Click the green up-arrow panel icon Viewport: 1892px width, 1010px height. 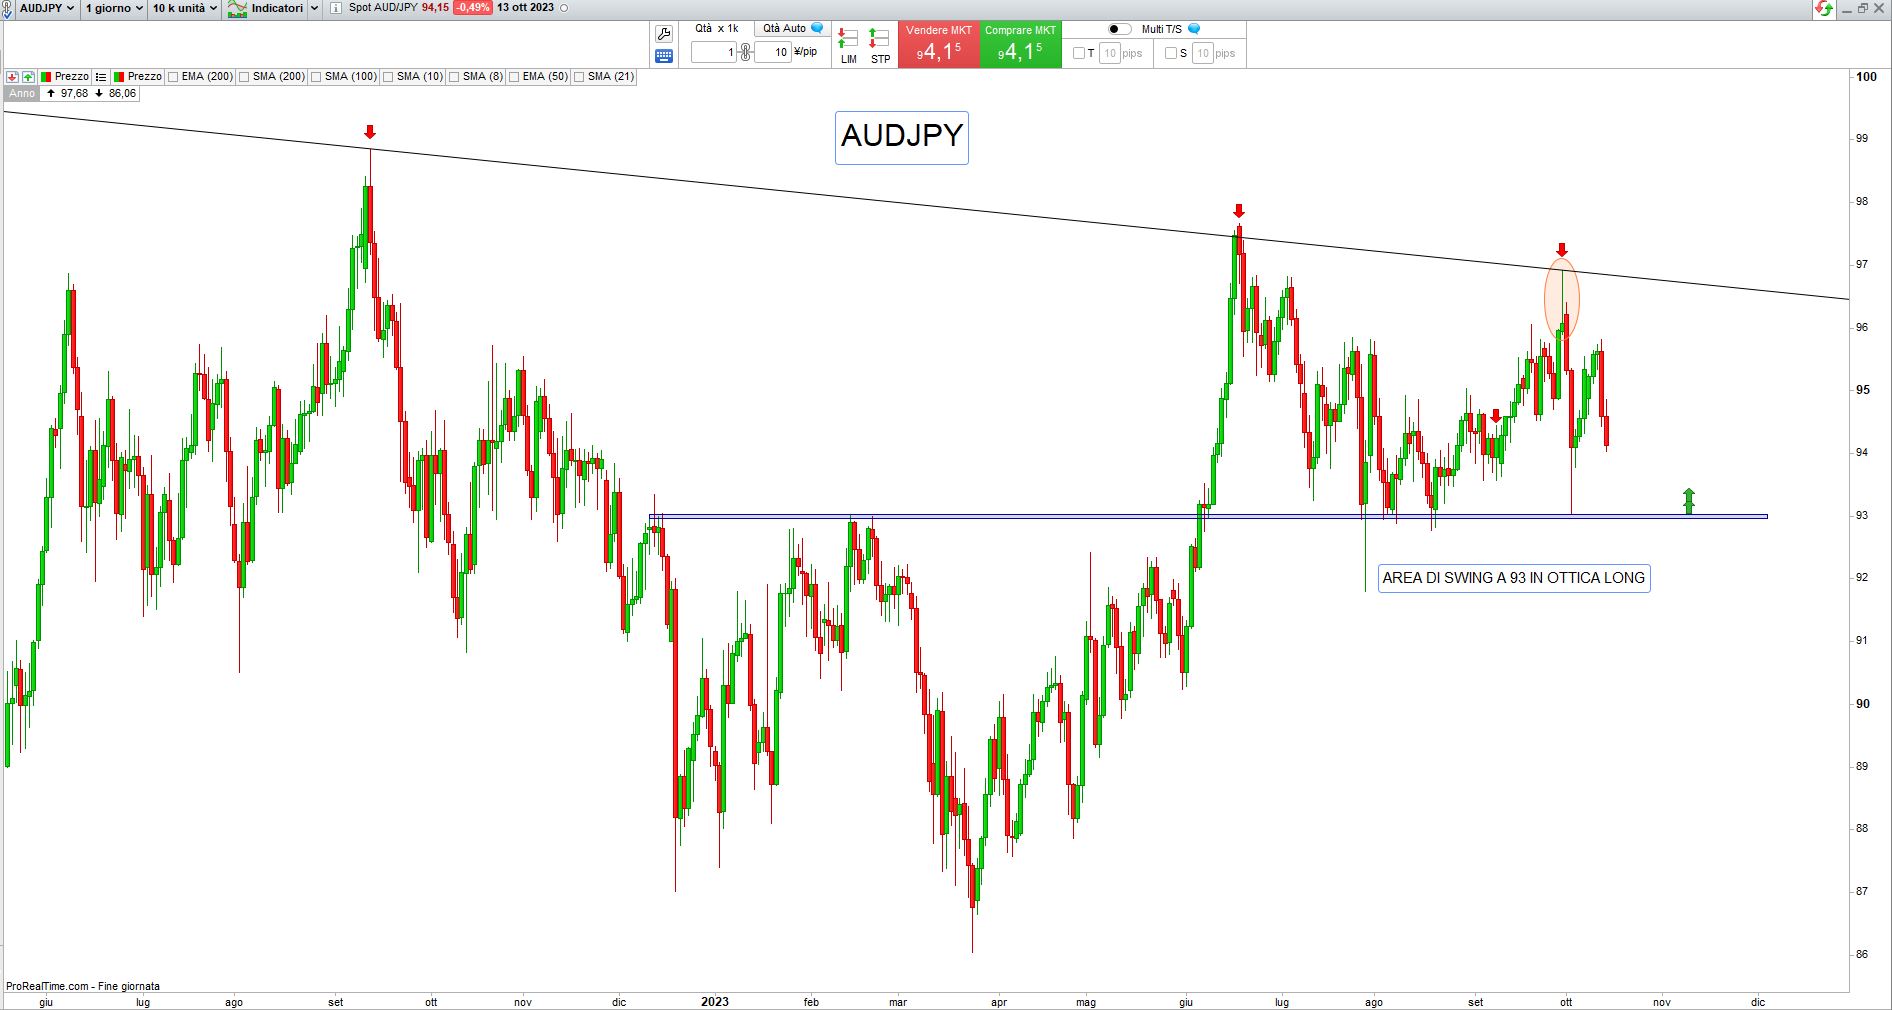click(x=28, y=77)
